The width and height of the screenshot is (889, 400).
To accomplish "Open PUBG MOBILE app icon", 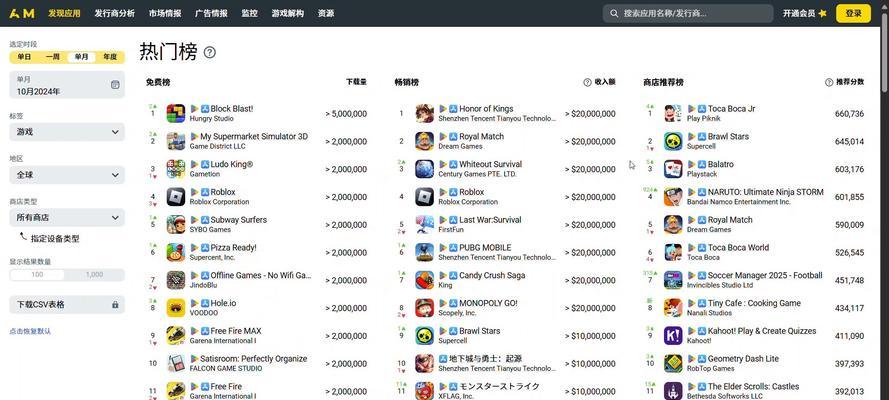I will coord(425,252).
